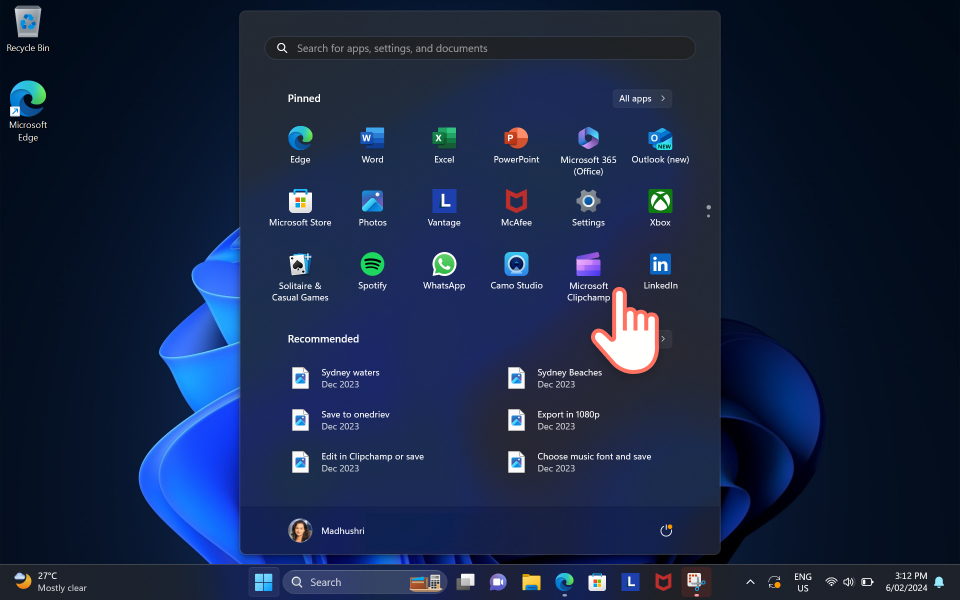Click sync status tray icon
The image size is (960, 600).
pyautogui.click(x=774, y=582)
